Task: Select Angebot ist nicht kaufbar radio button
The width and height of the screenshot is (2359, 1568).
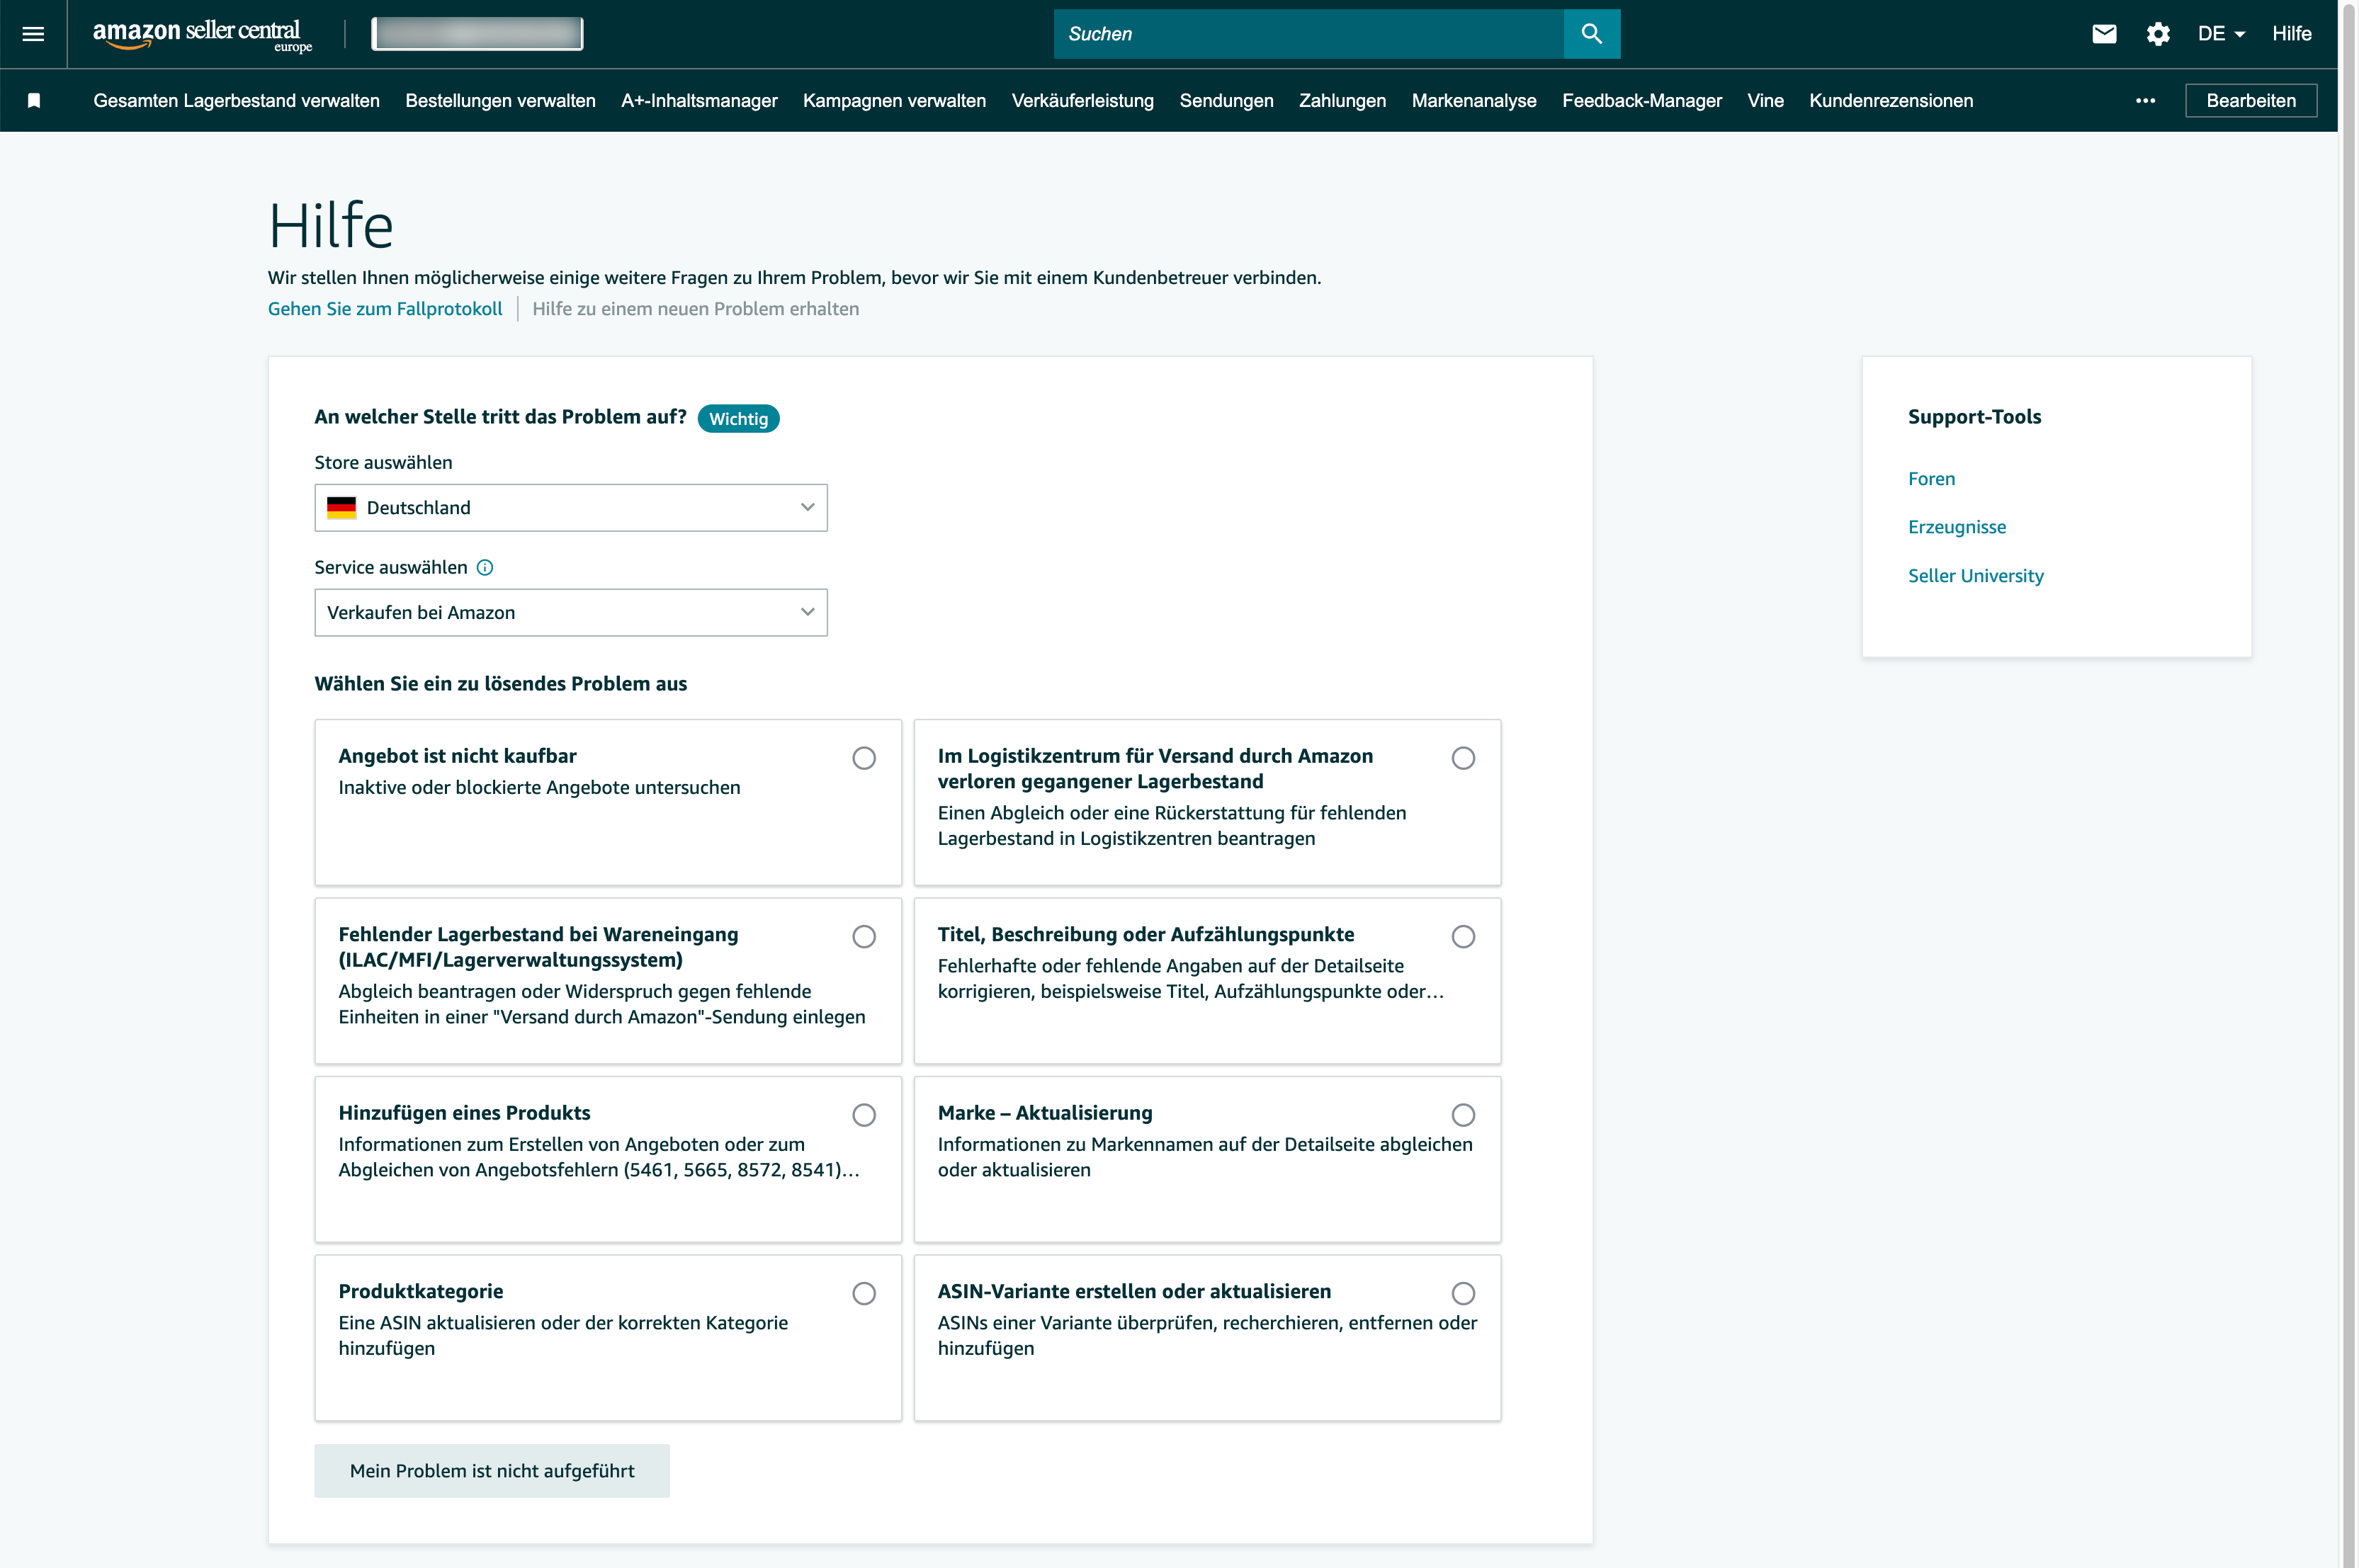Action: pyautogui.click(x=864, y=758)
